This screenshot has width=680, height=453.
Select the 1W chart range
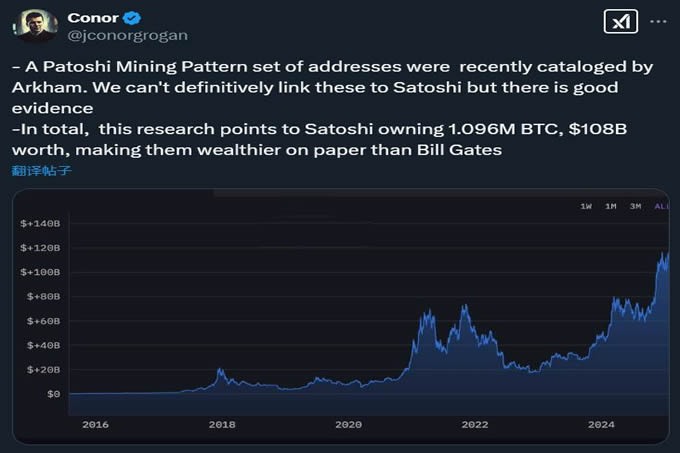point(586,206)
